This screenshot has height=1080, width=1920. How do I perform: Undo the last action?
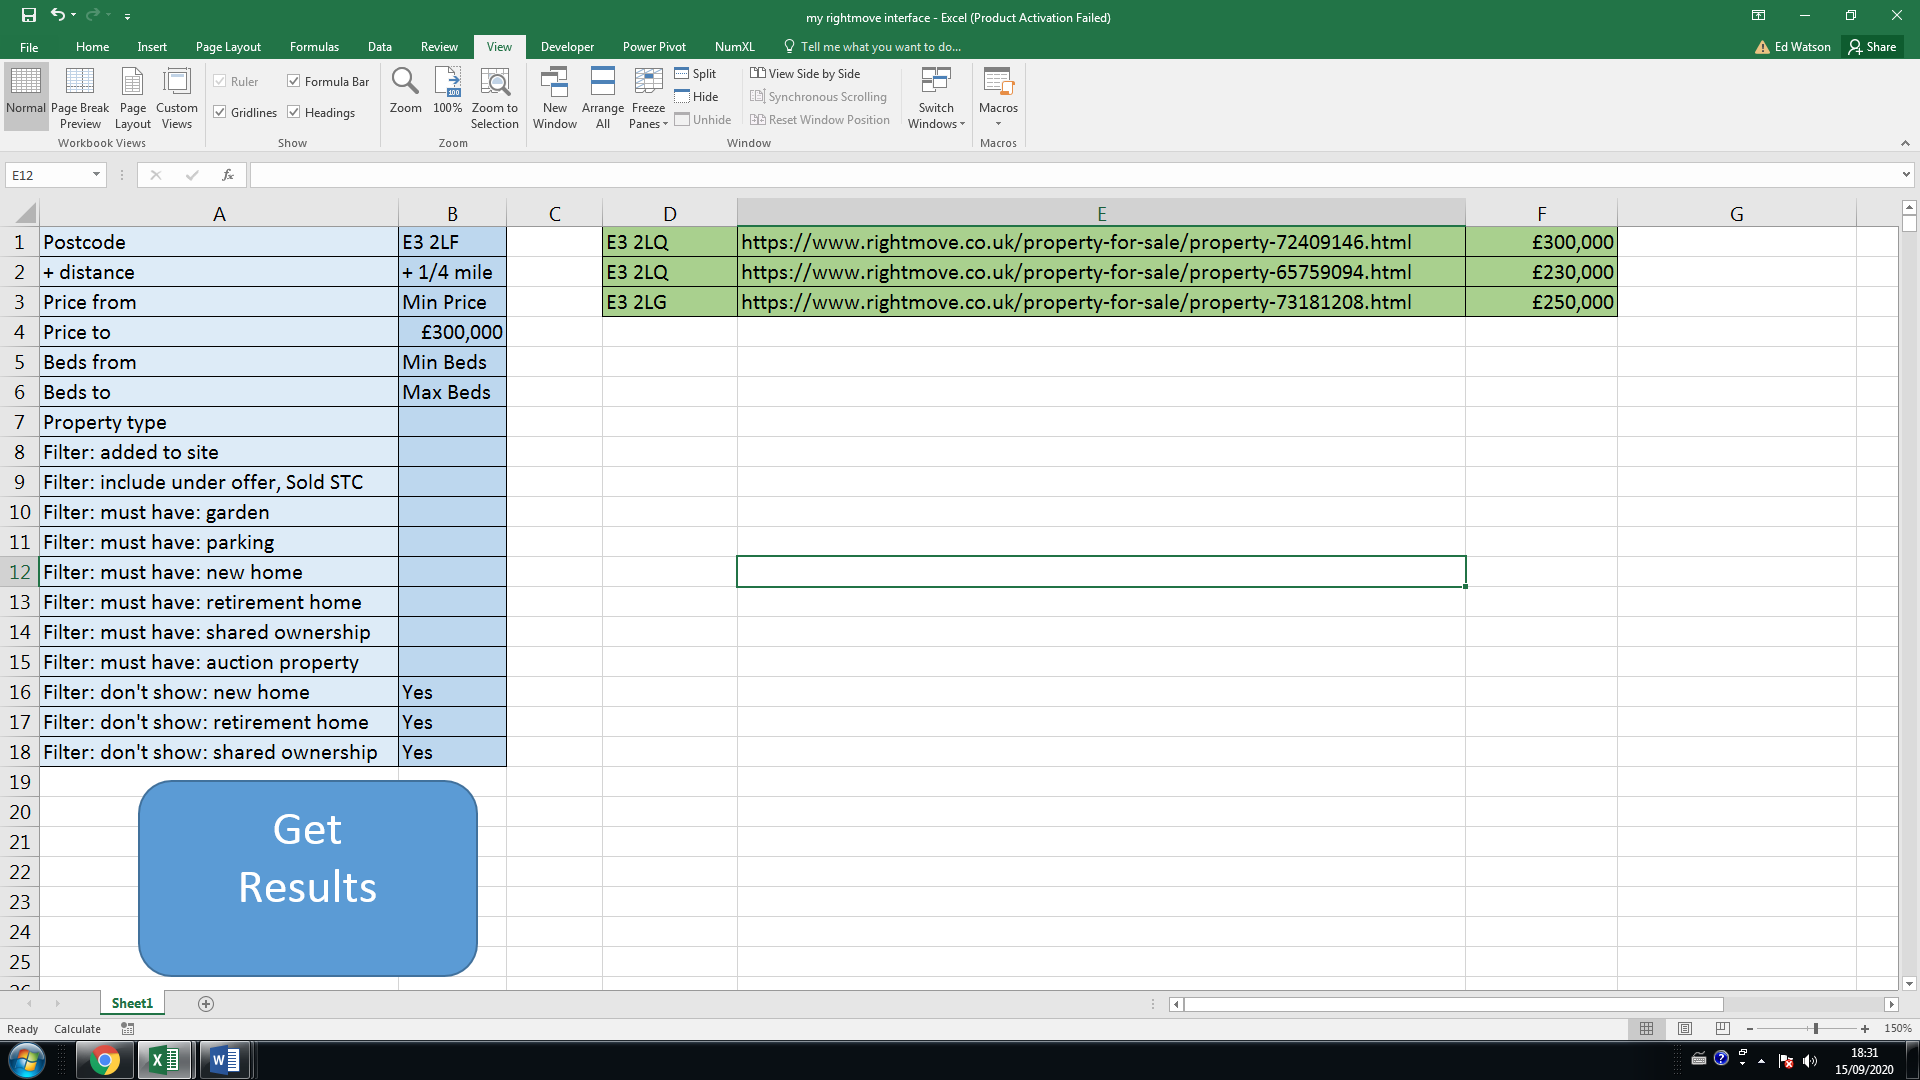coord(57,15)
